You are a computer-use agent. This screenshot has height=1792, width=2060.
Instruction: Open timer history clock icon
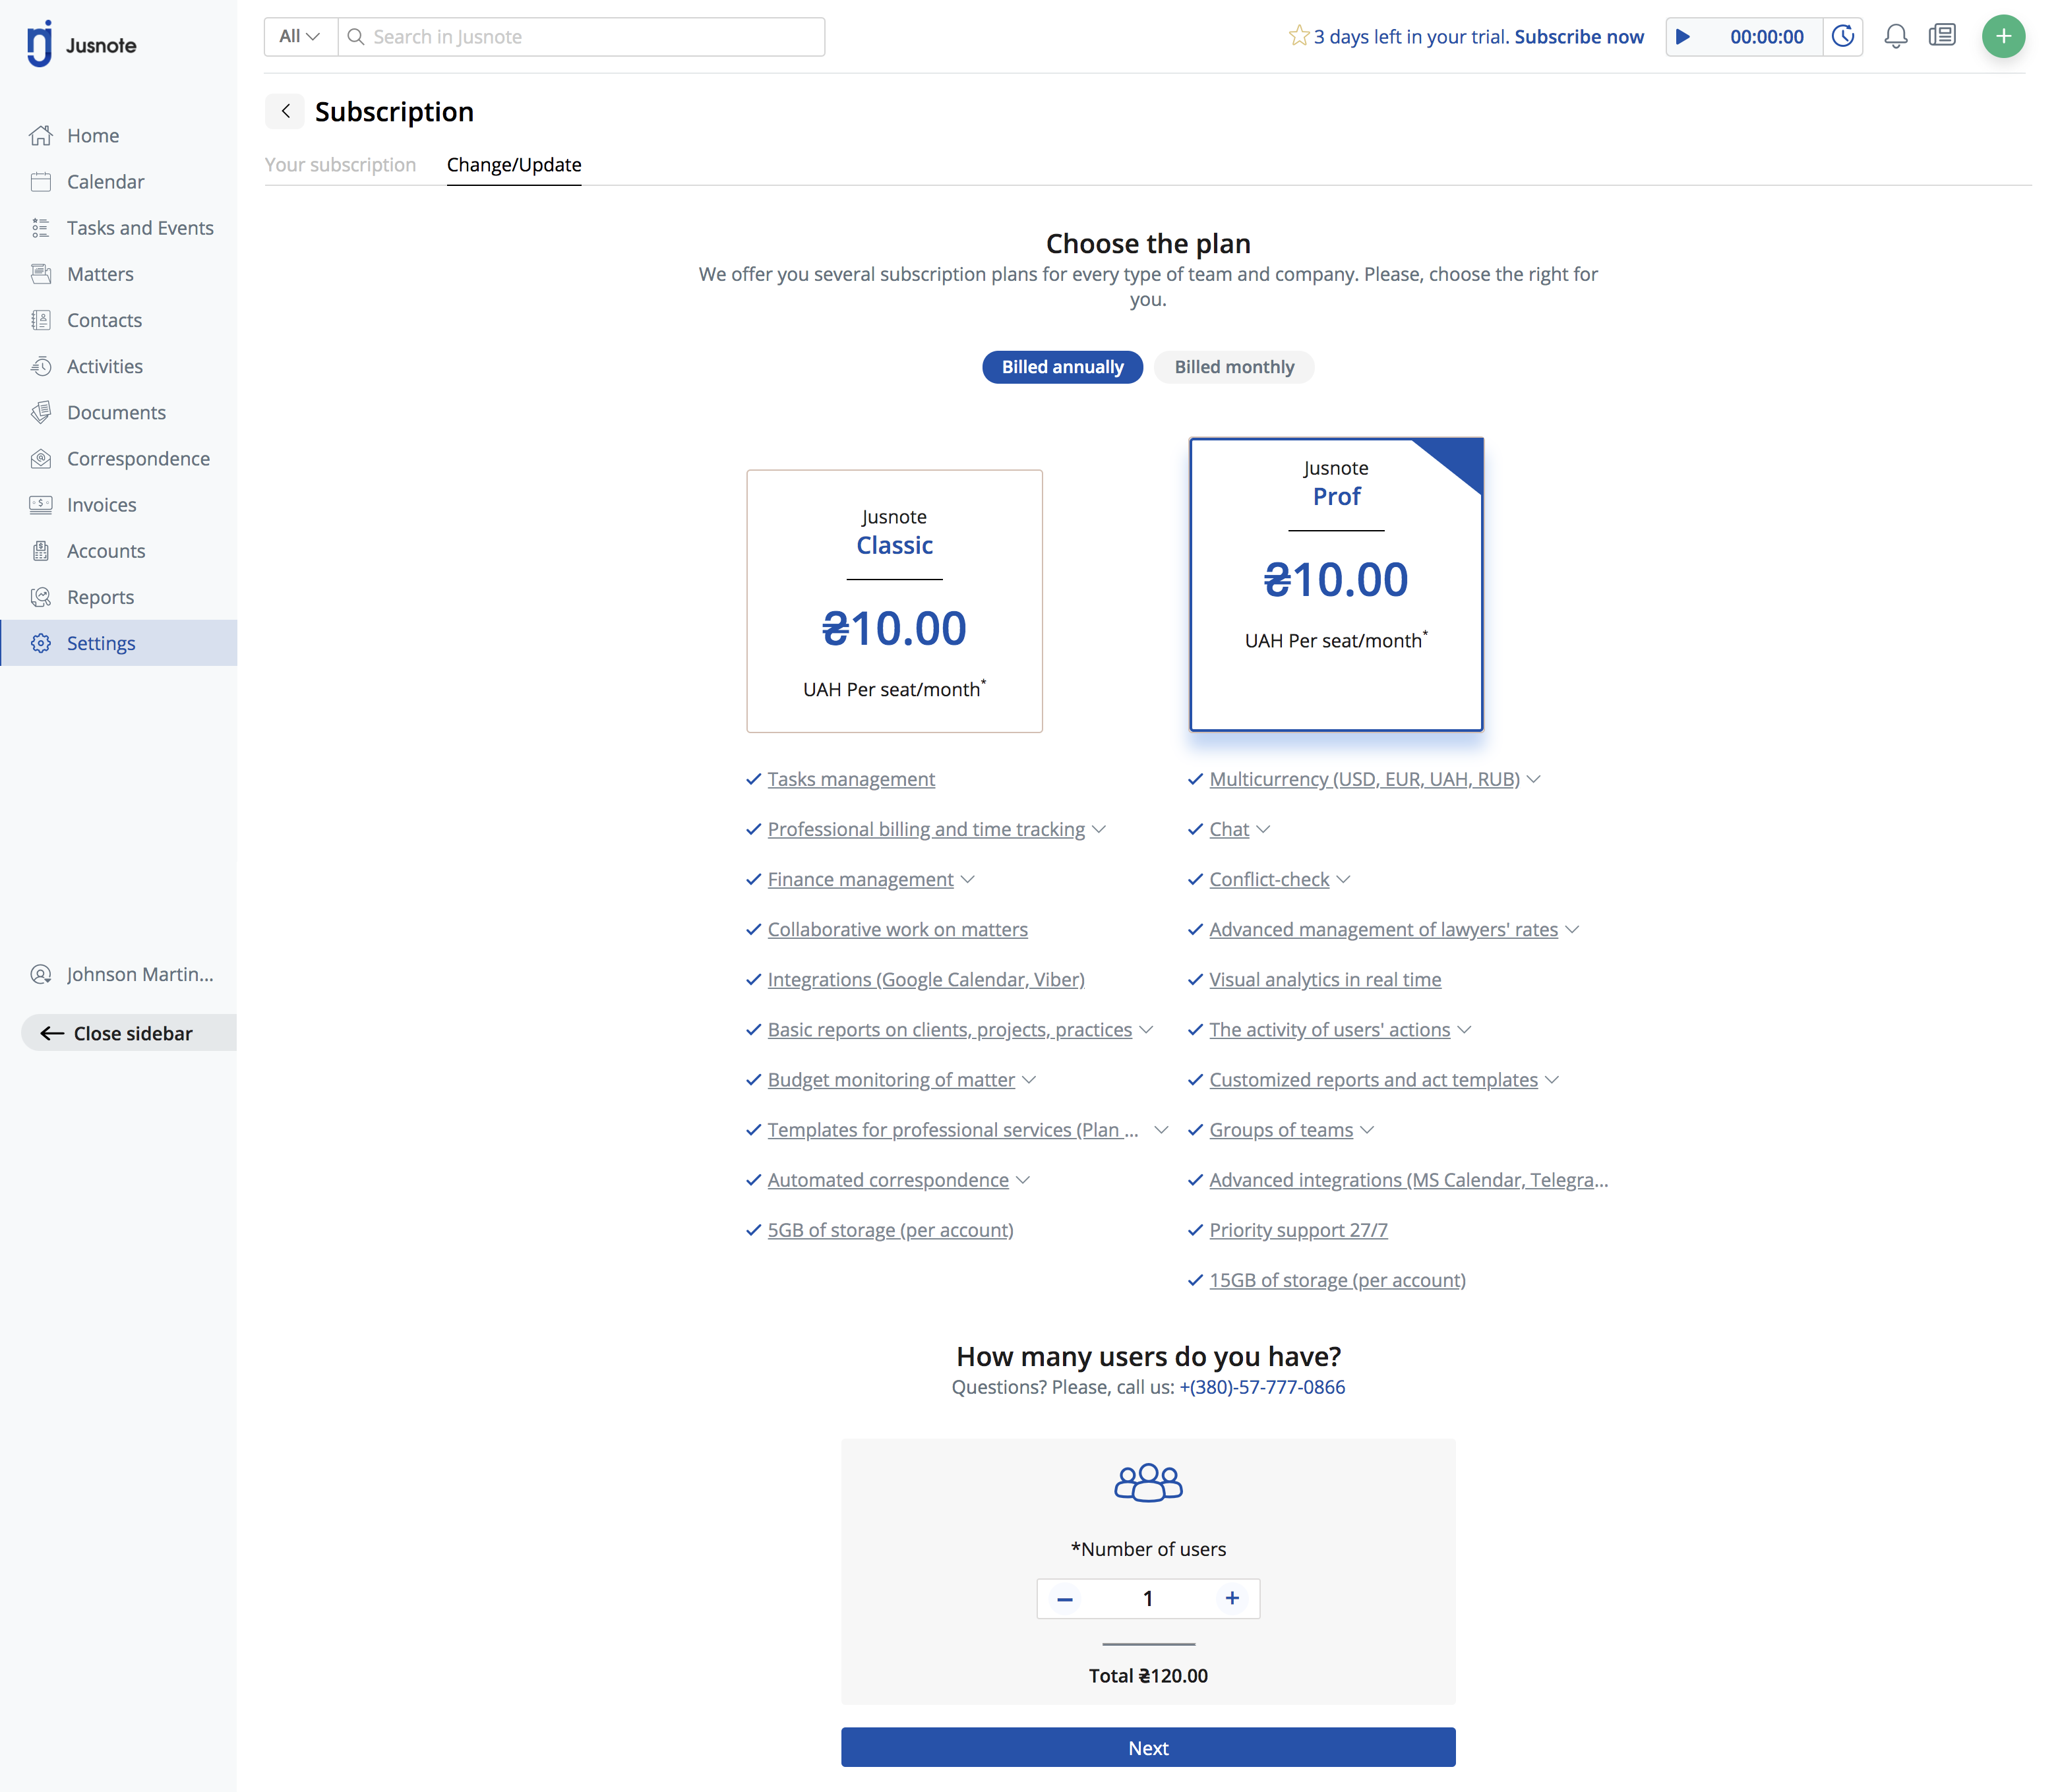[1842, 37]
